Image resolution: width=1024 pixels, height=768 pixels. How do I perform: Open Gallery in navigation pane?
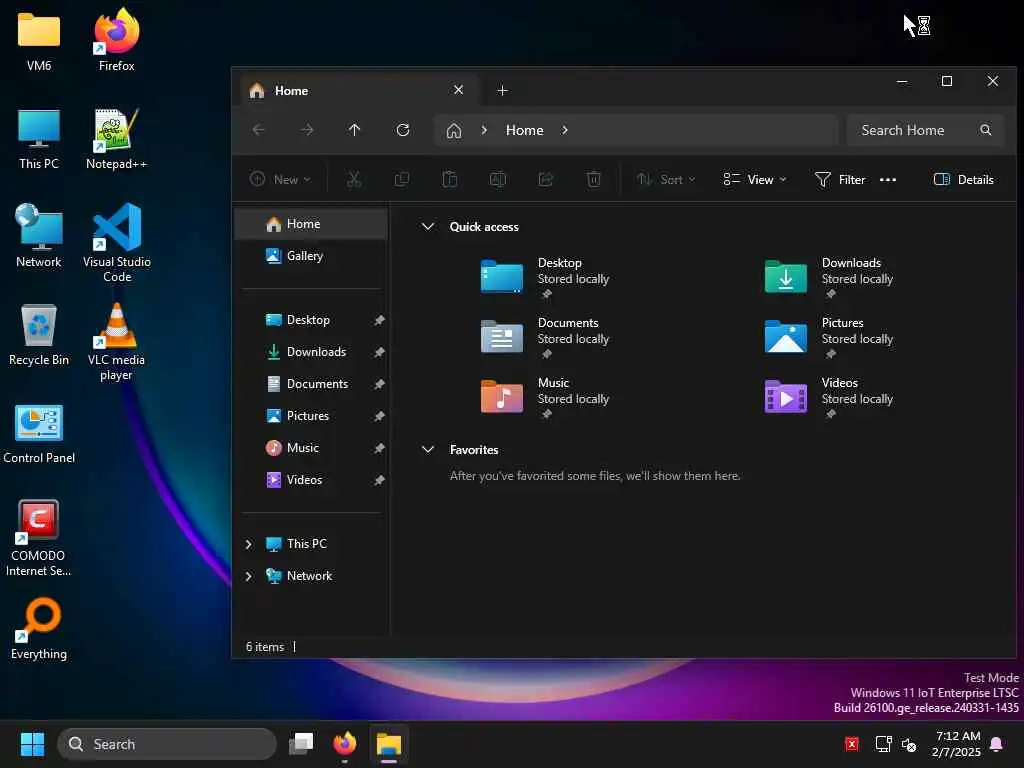311,256
